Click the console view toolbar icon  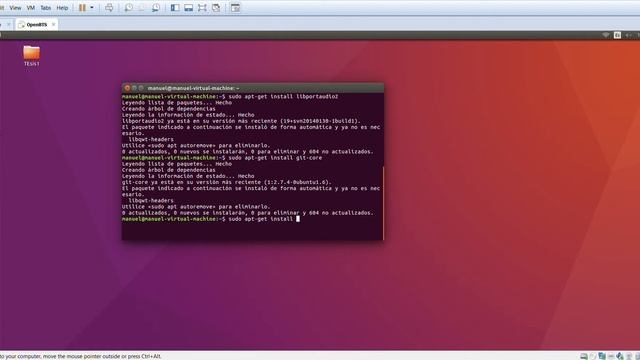tap(236, 8)
